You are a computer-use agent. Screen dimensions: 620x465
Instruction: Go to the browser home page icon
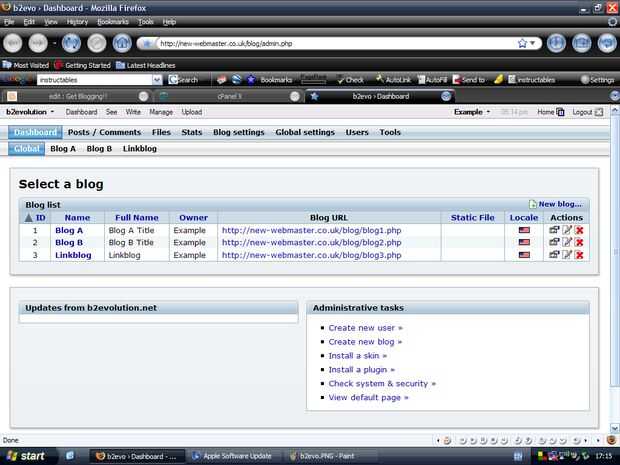coord(122,43)
